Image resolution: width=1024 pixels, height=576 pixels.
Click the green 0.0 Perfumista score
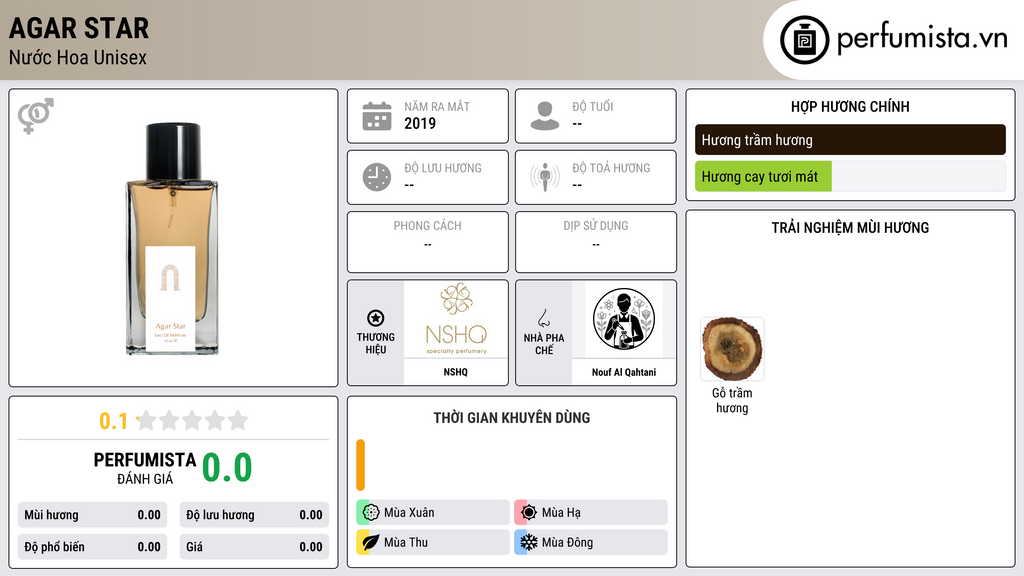coord(227,468)
